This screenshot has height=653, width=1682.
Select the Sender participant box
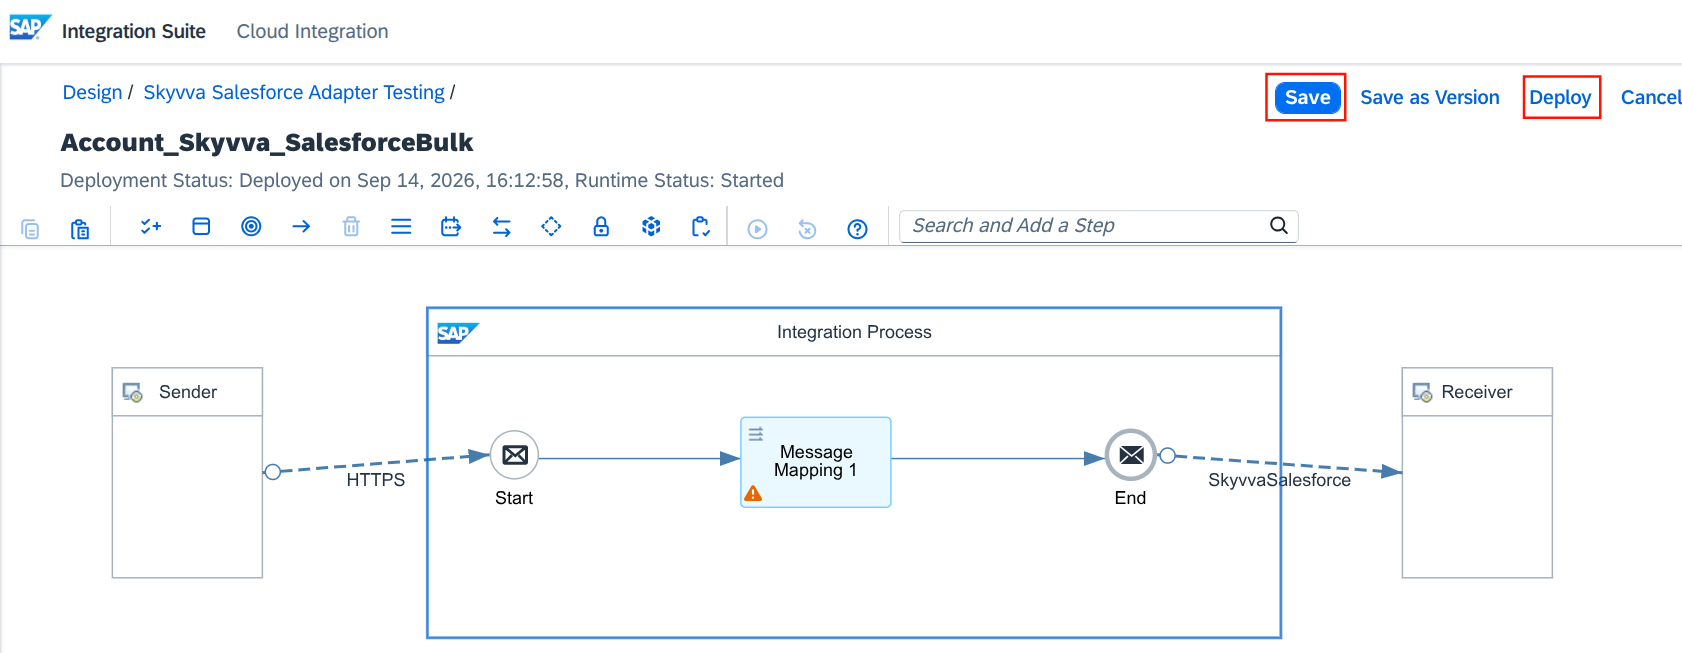[187, 473]
